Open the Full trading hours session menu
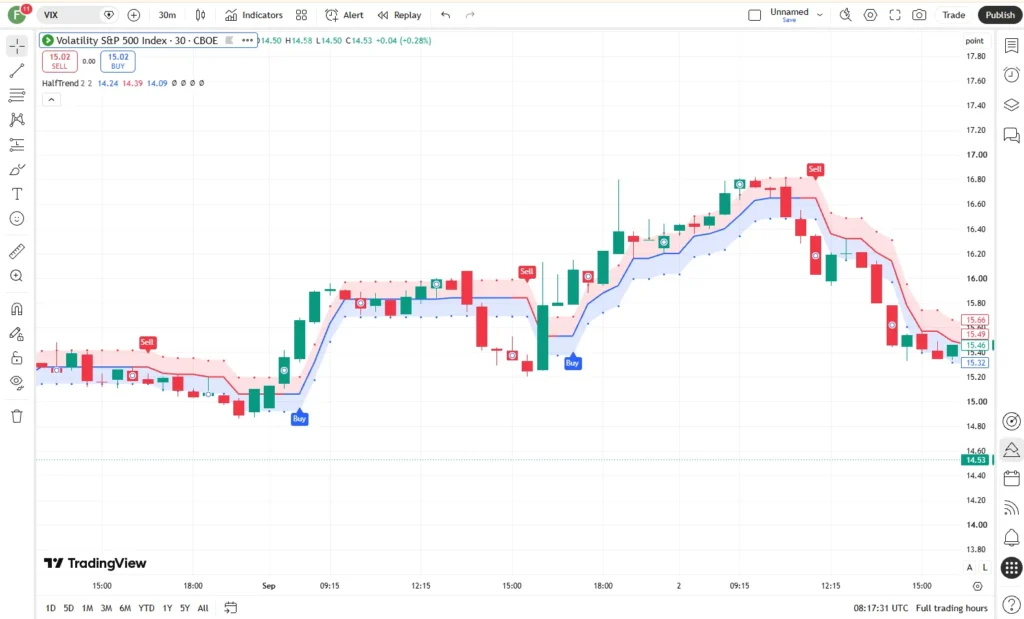The height and width of the screenshot is (619, 1024). (x=952, y=608)
